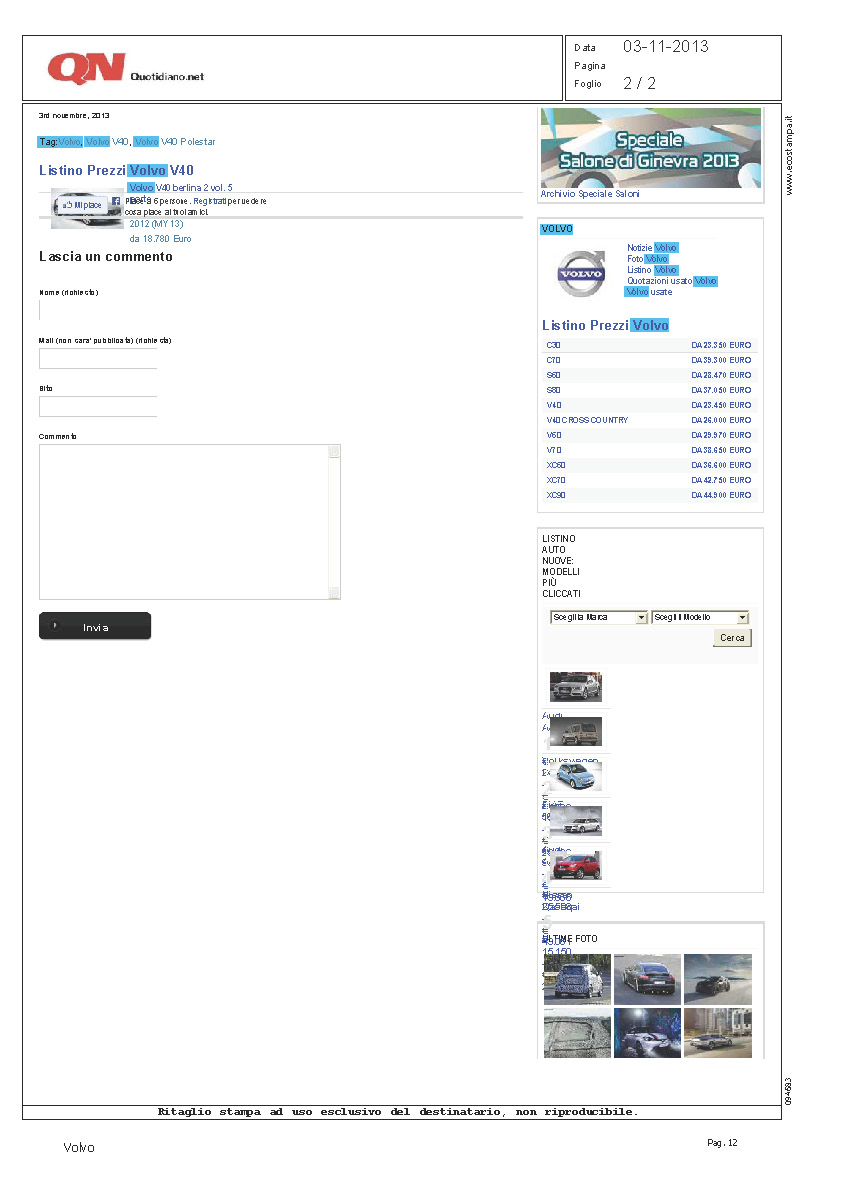Screen dimensions: 841x1180
Task: Click the Volvo brand logo
Action: [x=581, y=271]
